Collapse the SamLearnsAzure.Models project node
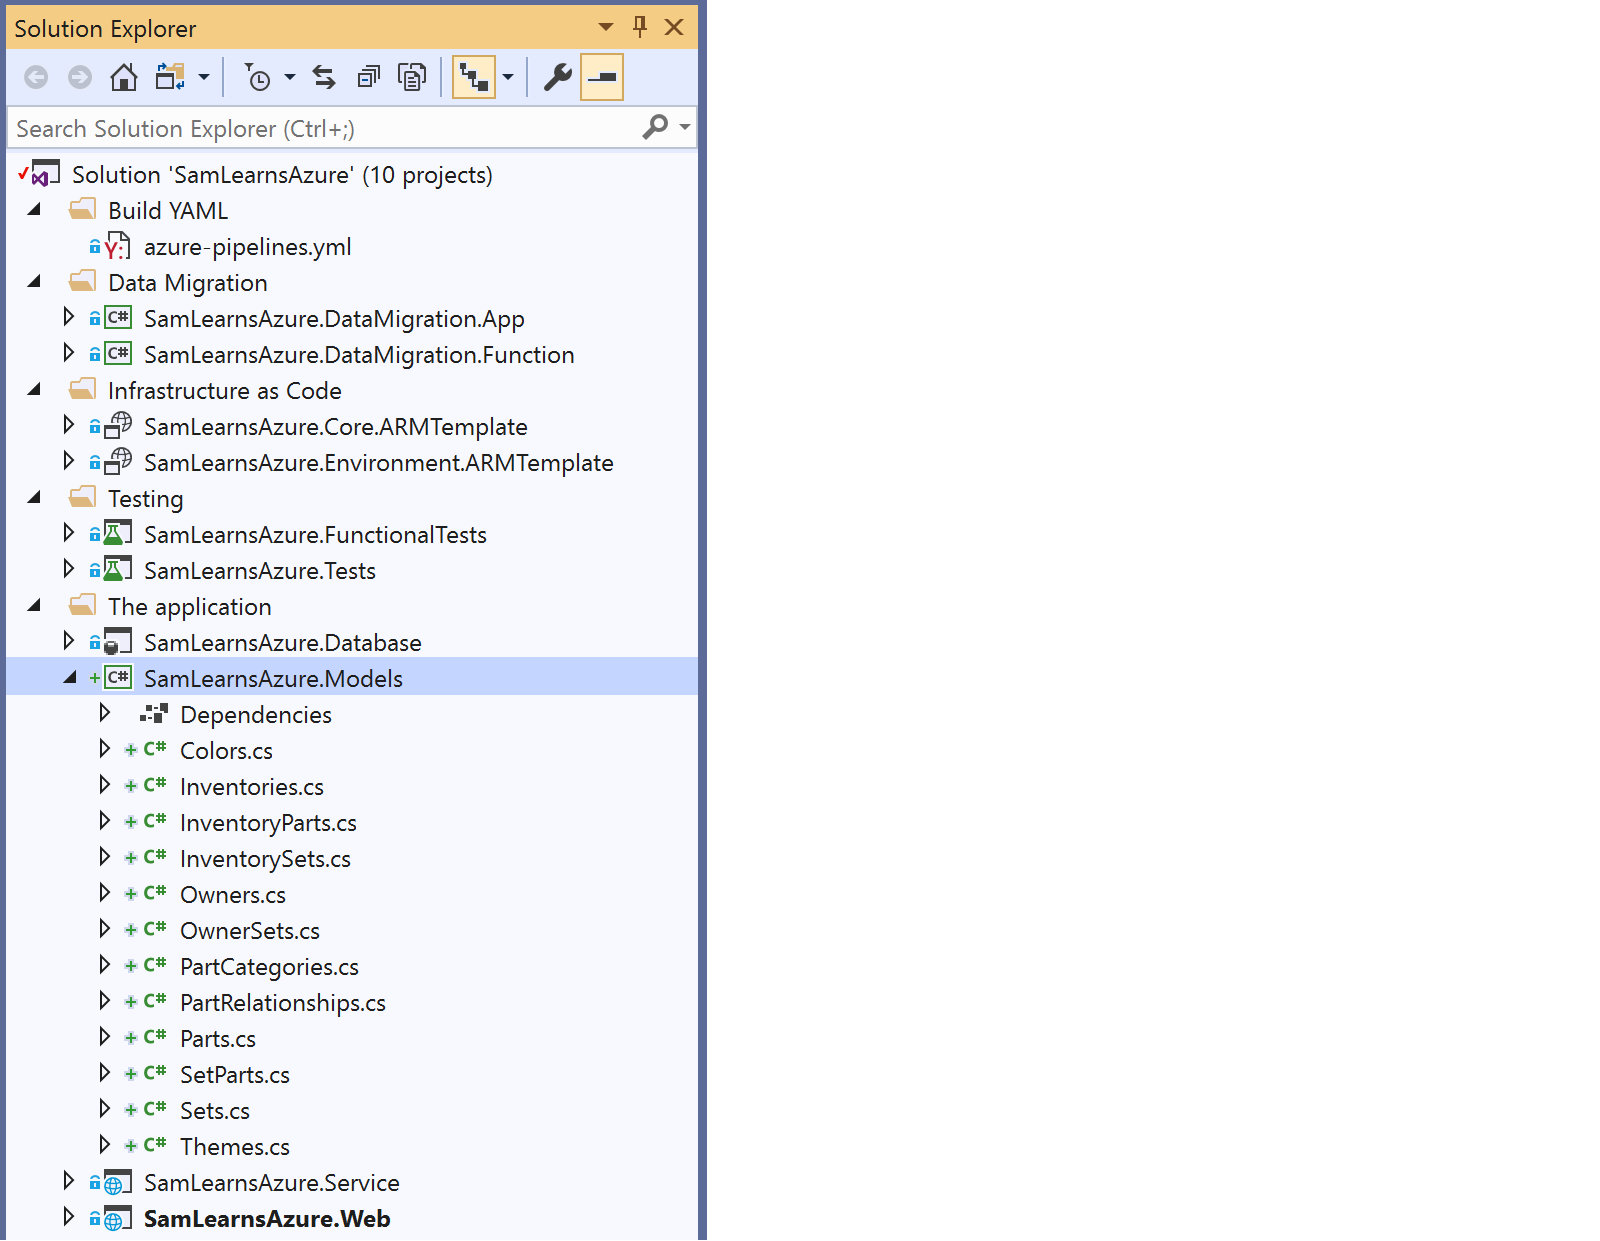 click(69, 678)
